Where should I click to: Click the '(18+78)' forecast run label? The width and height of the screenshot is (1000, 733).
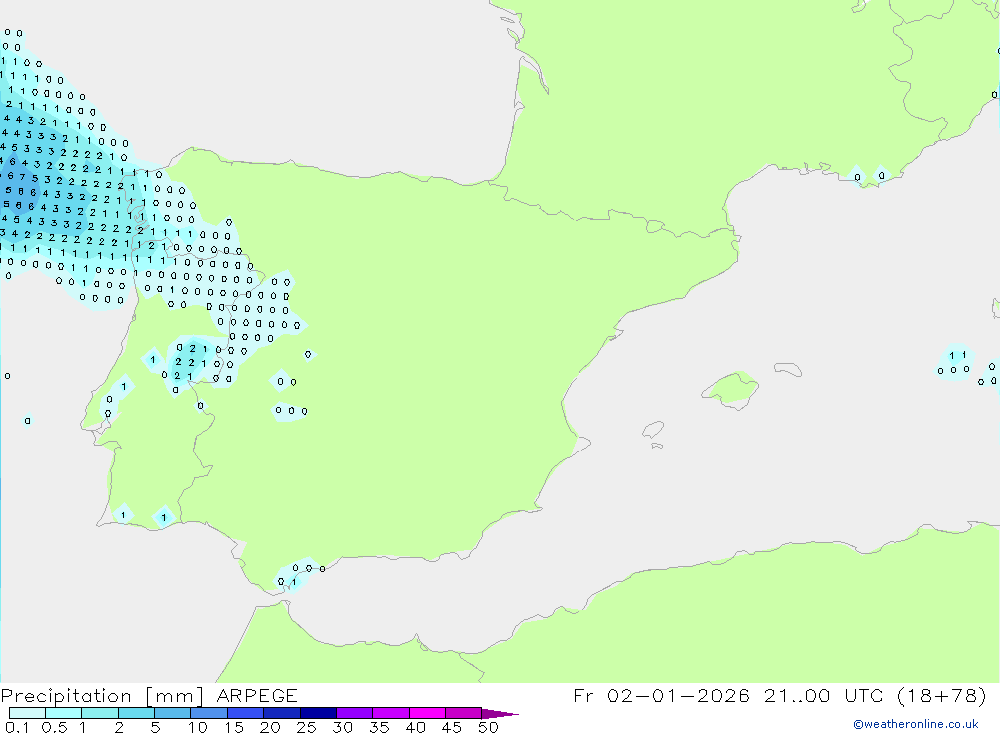click(941, 695)
